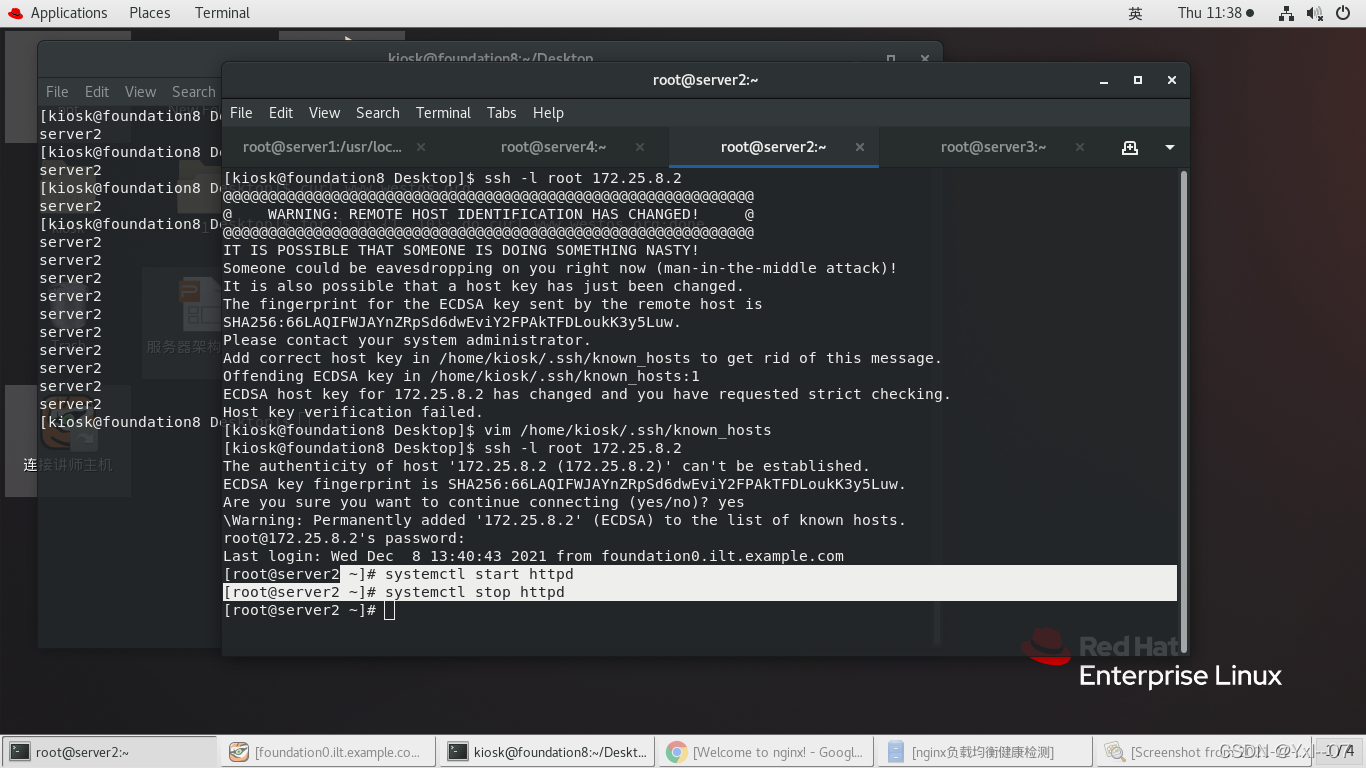This screenshot has width=1366, height=768.
Task: Open the Edit menu in the root@server2 terminal
Action: click(x=281, y=113)
